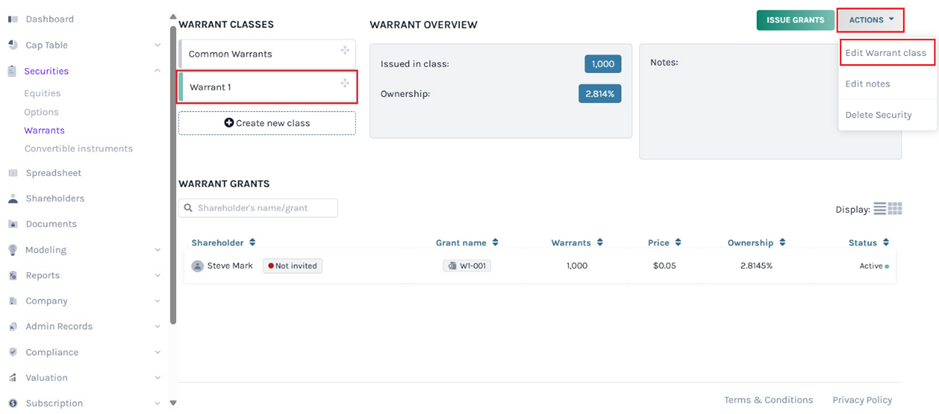Collapse the Securities section
This screenshot has width=939, height=414.
coord(157,71)
